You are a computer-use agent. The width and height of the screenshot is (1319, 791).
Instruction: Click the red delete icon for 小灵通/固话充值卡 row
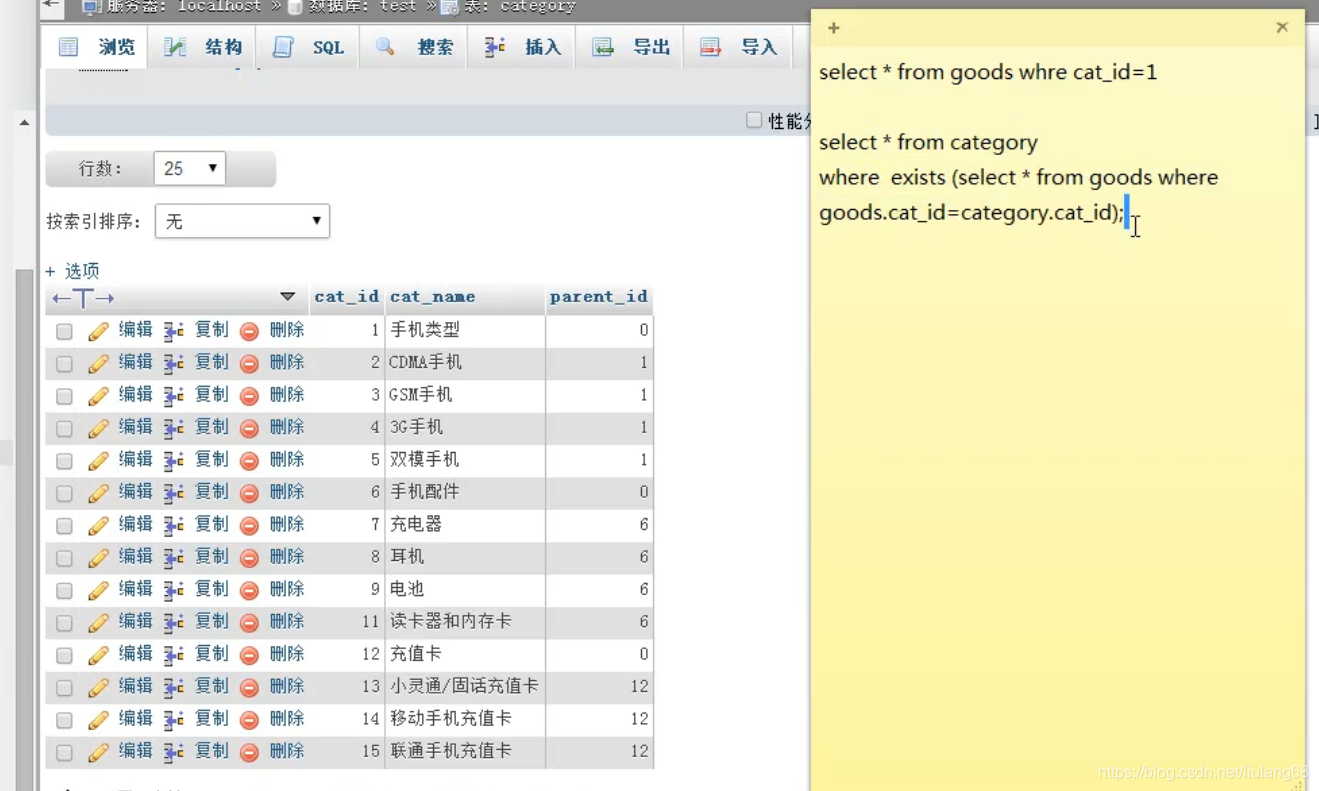pos(249,688)
